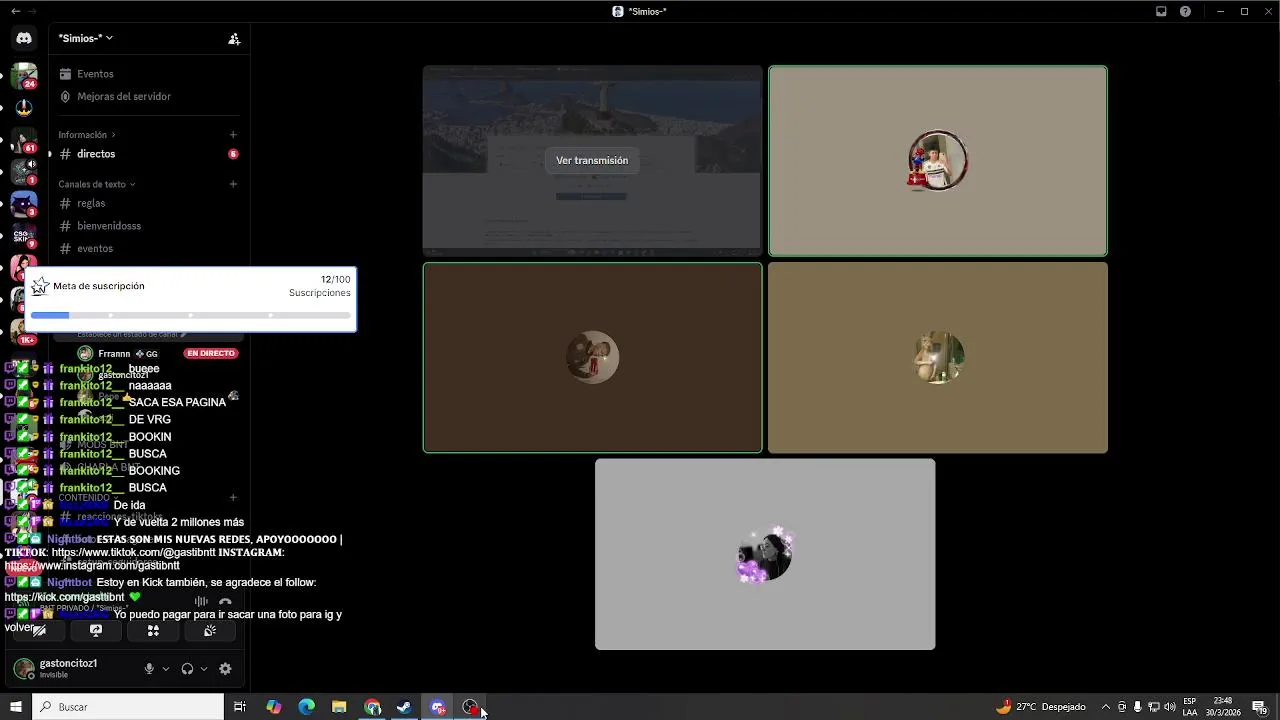Click Ver transmisión button
1280x720 pixels.
click(592, 160)
